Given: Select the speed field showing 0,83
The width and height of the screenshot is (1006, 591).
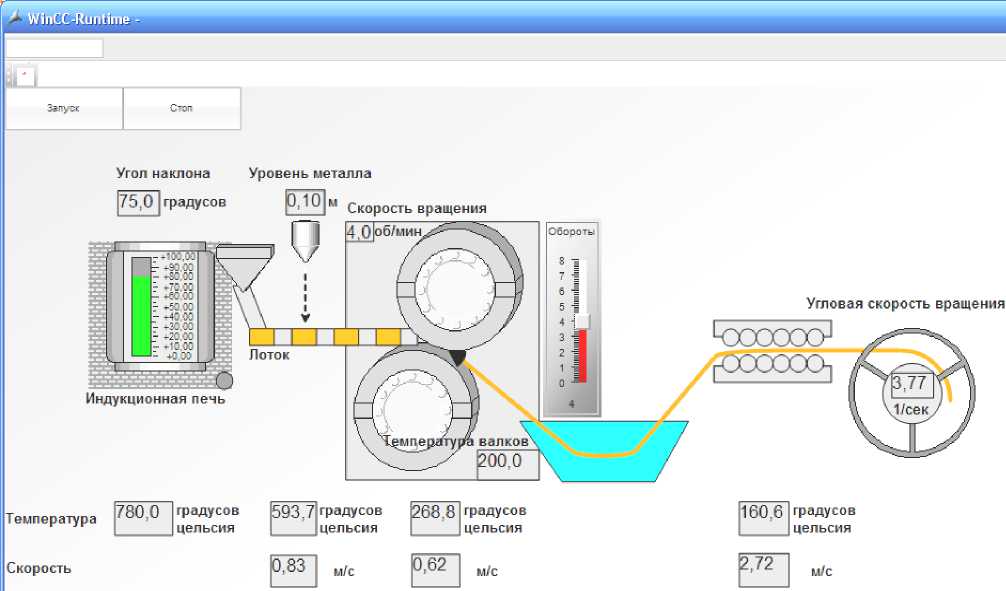Looking at the screenshot, I should pyautogui.click(x=293, y=568).
